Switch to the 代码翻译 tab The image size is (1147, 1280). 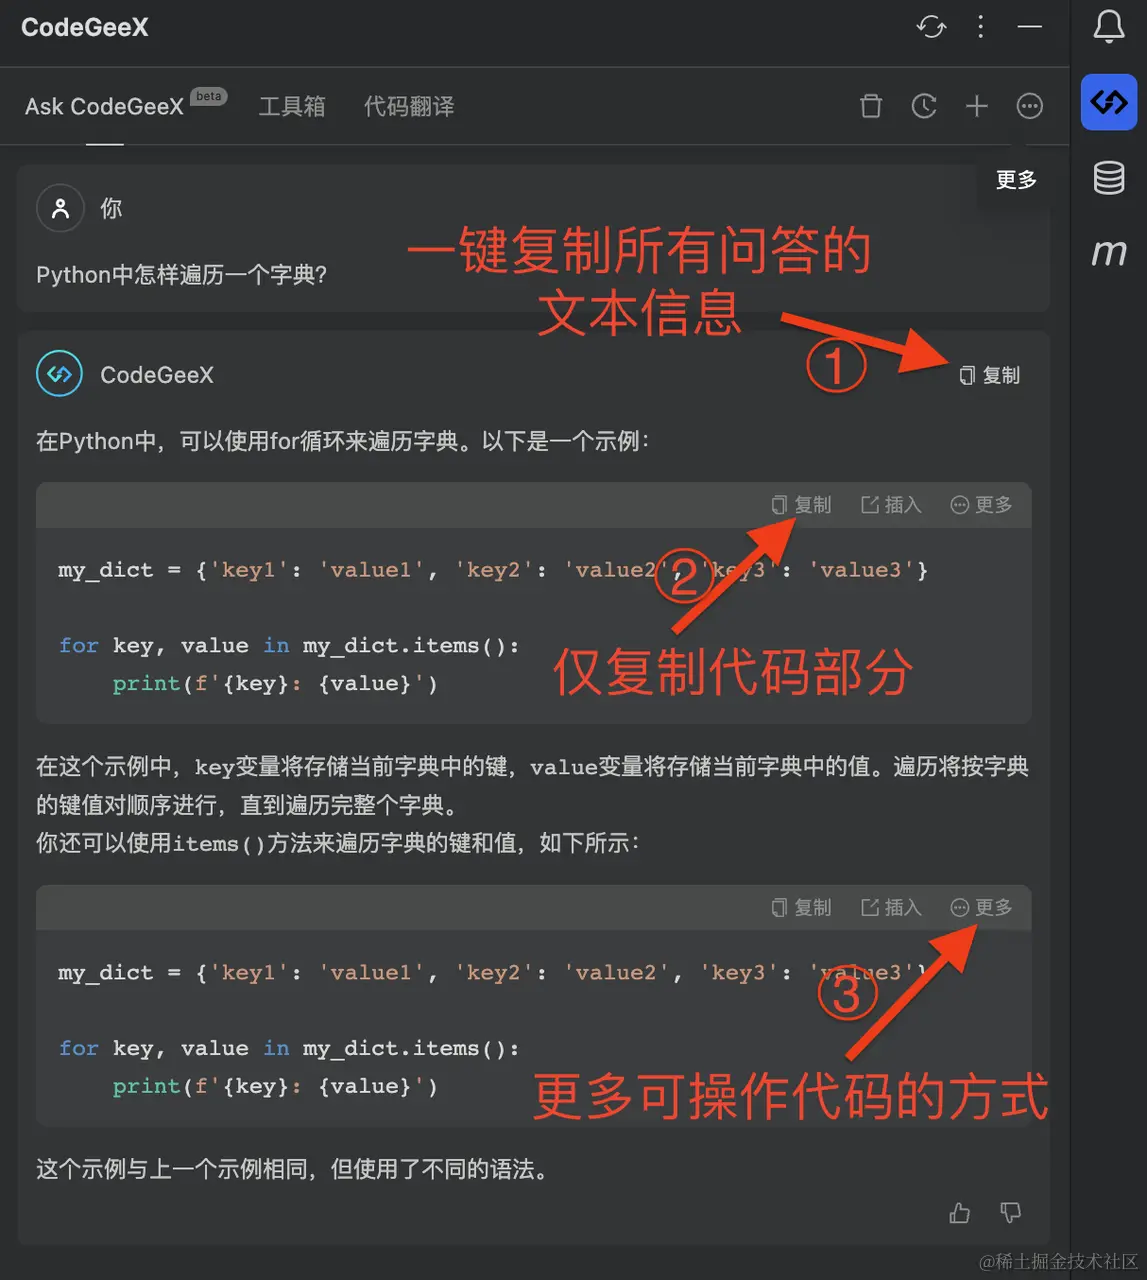(x=409, y=106)
